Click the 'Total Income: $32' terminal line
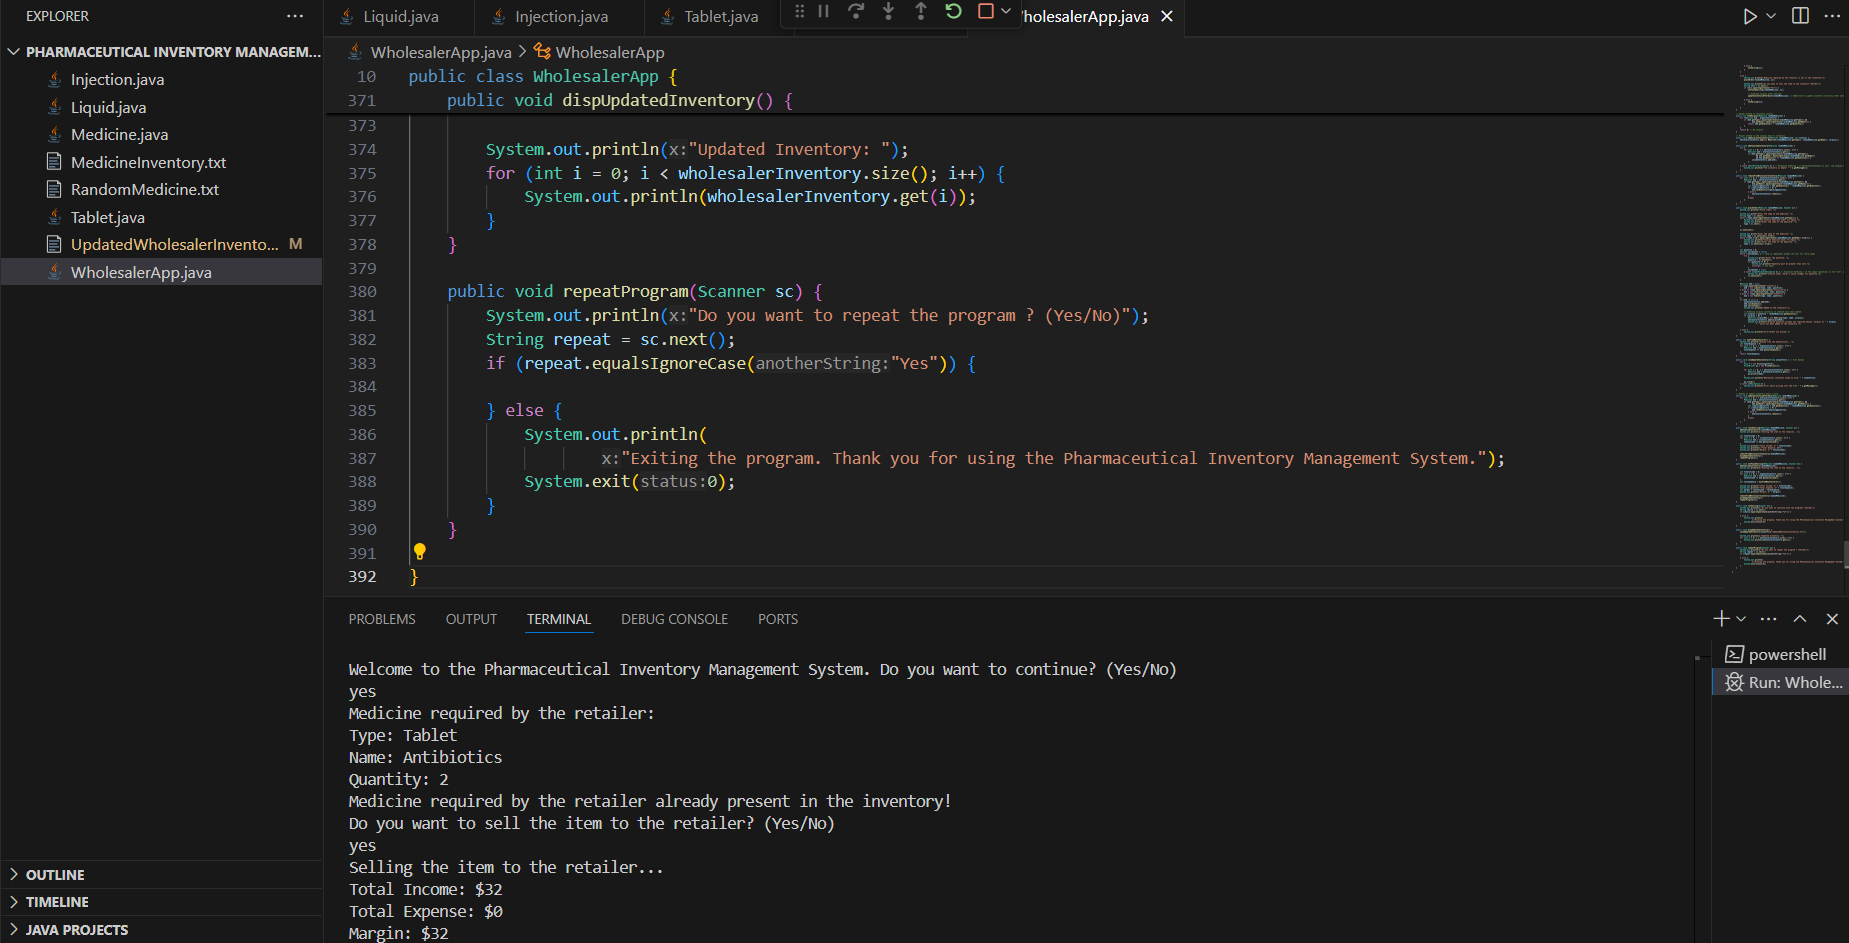This screenshot has width=1849, height=943. (425, 889)
